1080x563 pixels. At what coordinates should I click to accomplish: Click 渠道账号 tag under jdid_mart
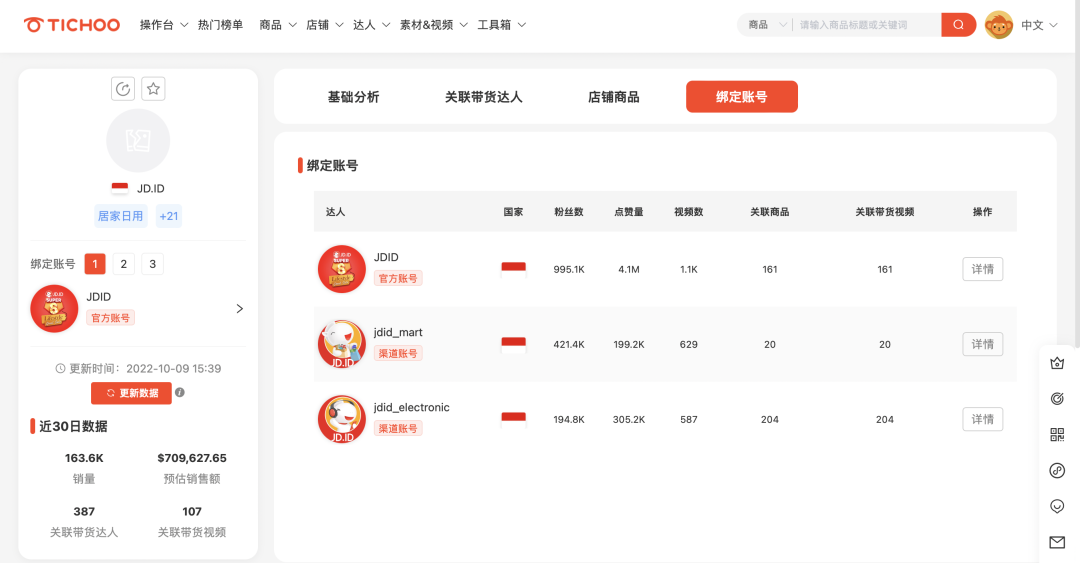(398, 354)
